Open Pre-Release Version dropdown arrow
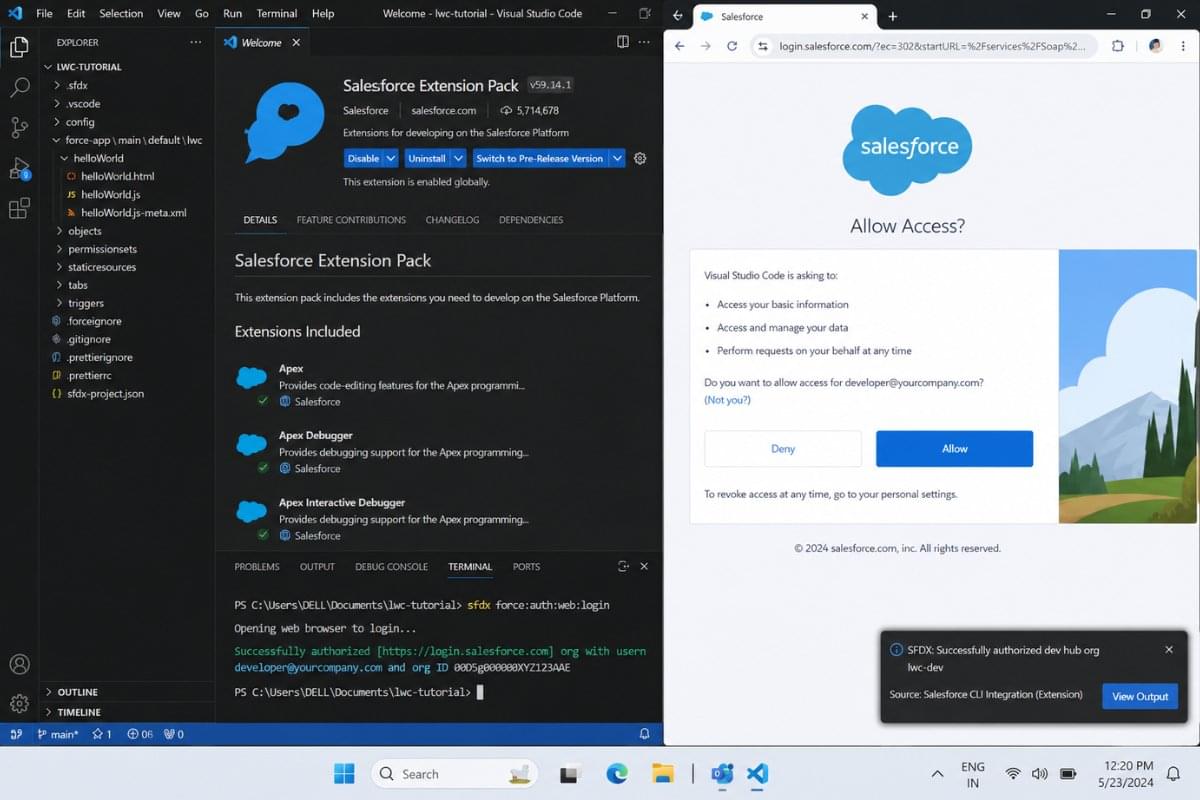The width and height of the screenshot is (1200, 800). click(617, 158)
